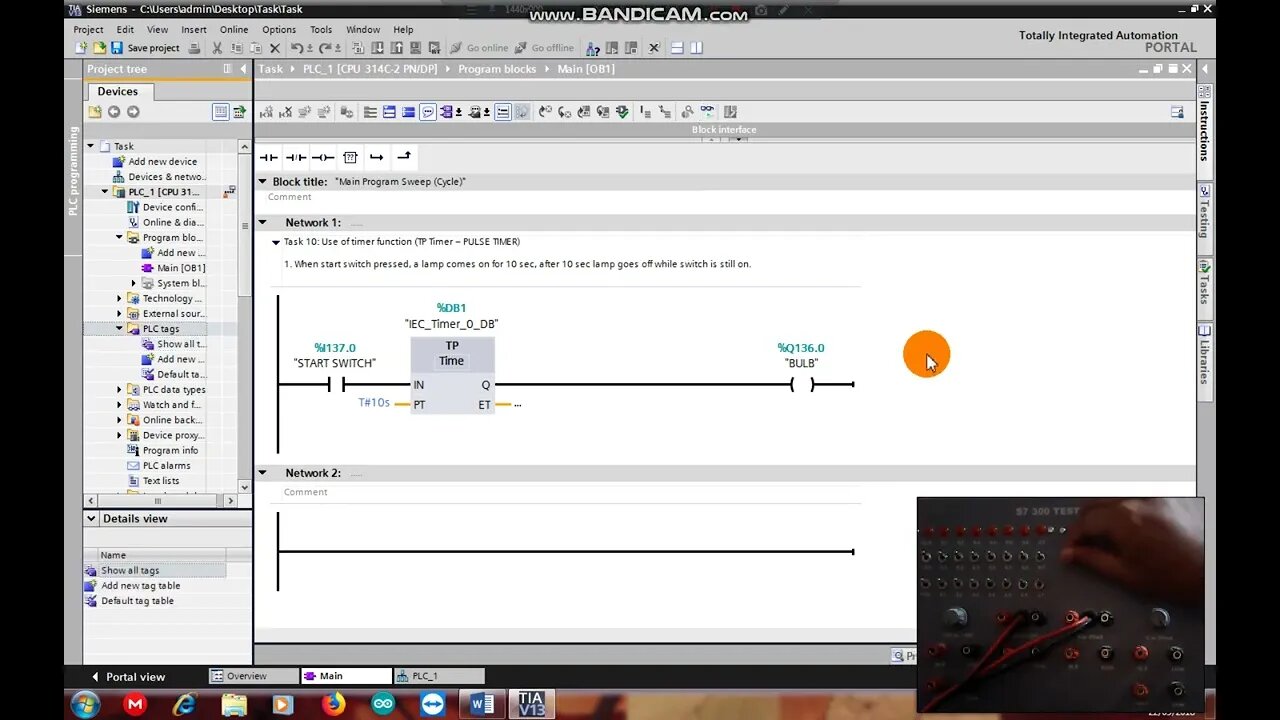Insert a normally closed contact
The width and height of the screenshot is (1280, 720).
click(295, 157)
